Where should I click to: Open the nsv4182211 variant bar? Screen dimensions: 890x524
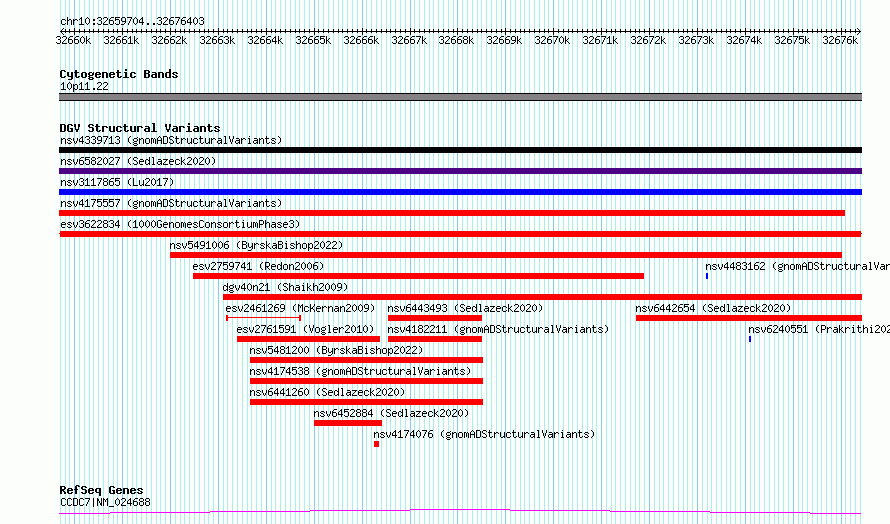(x=435, y=339)
